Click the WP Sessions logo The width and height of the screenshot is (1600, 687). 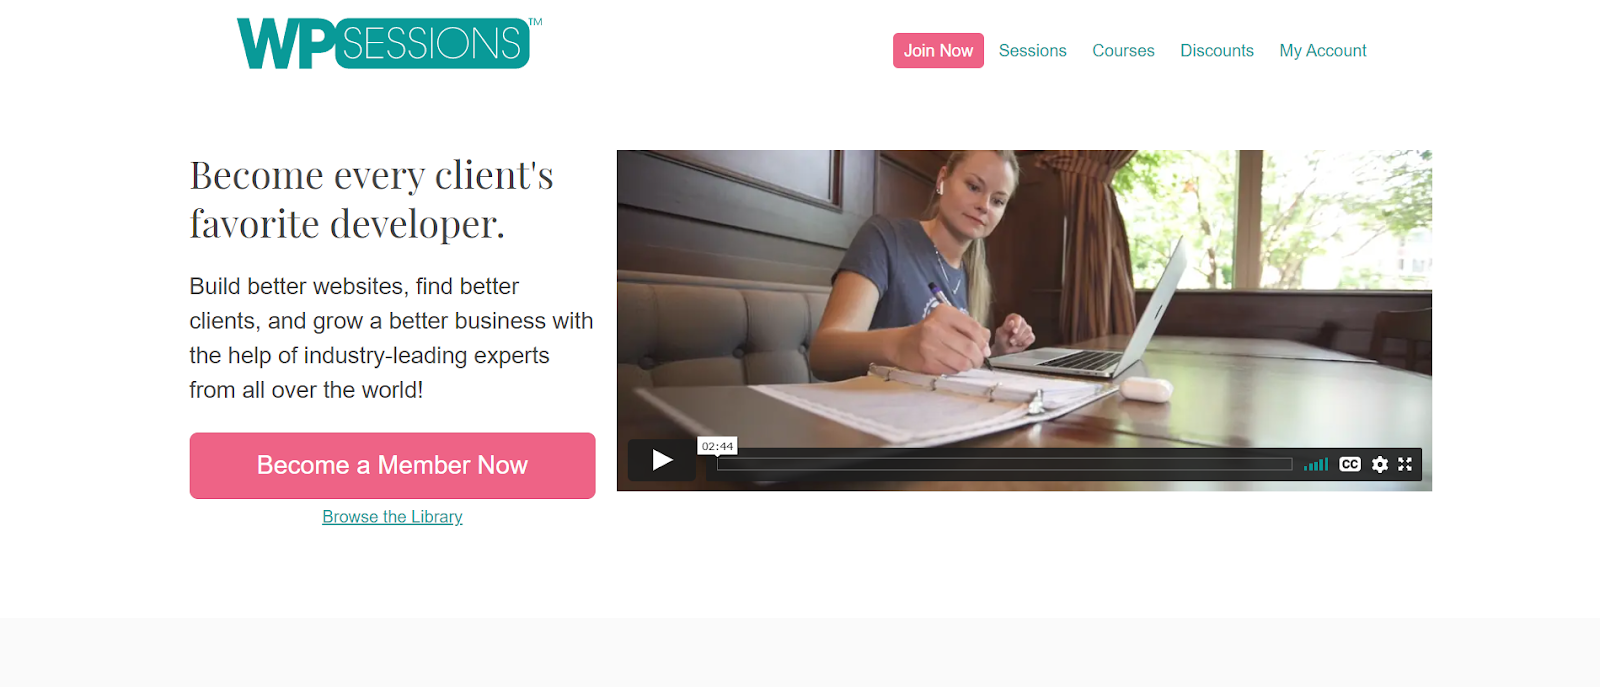point(383,43)
